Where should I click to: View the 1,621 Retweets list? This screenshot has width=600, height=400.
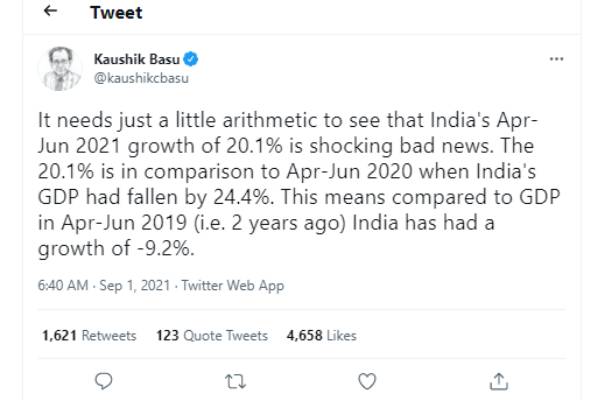(x=89, y=336)
